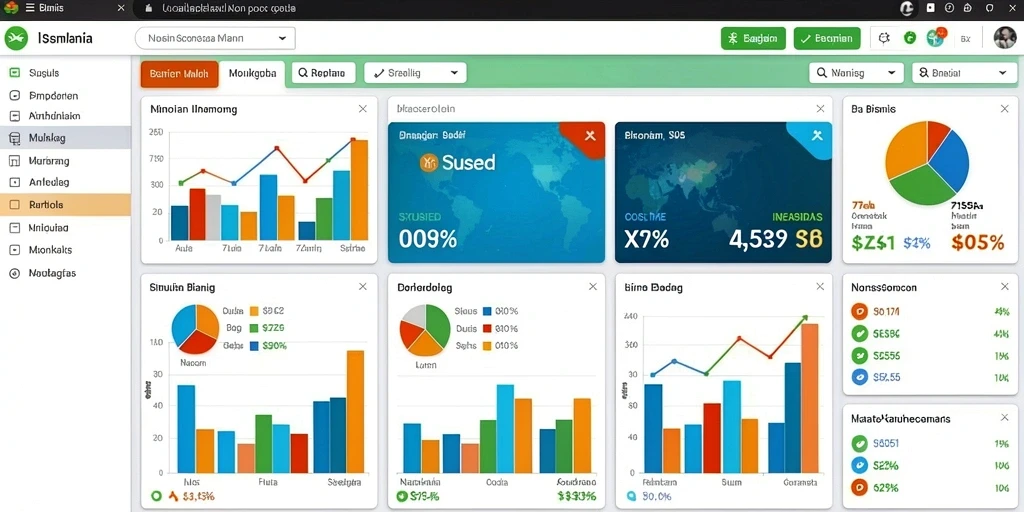1024x512 pixels.
Task: Click the green check icon beside $8051
Action: (x=860, y=443)
